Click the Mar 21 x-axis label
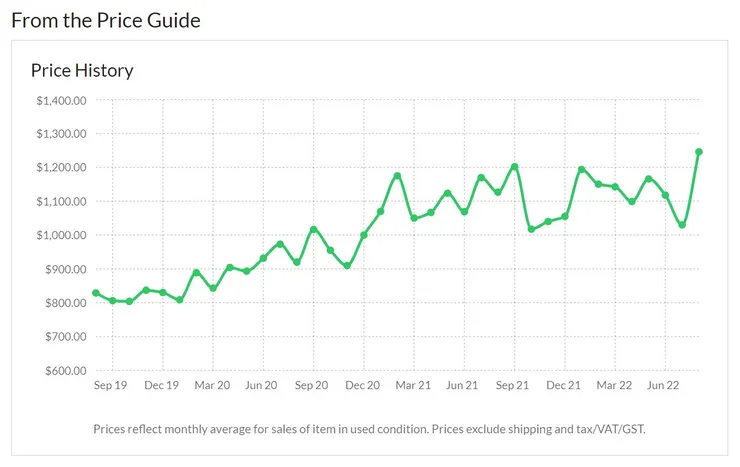 coord(412,385)
